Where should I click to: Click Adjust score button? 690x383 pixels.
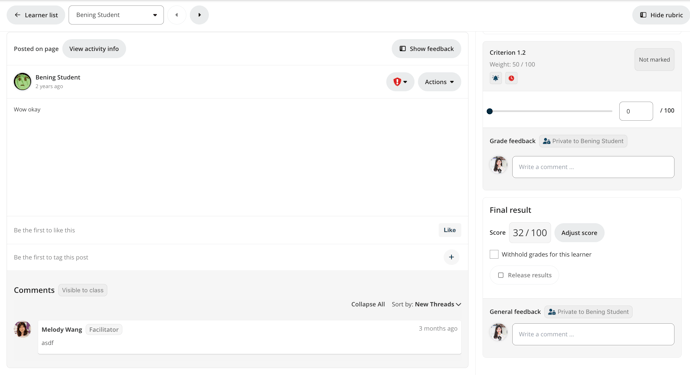(579, 232)
